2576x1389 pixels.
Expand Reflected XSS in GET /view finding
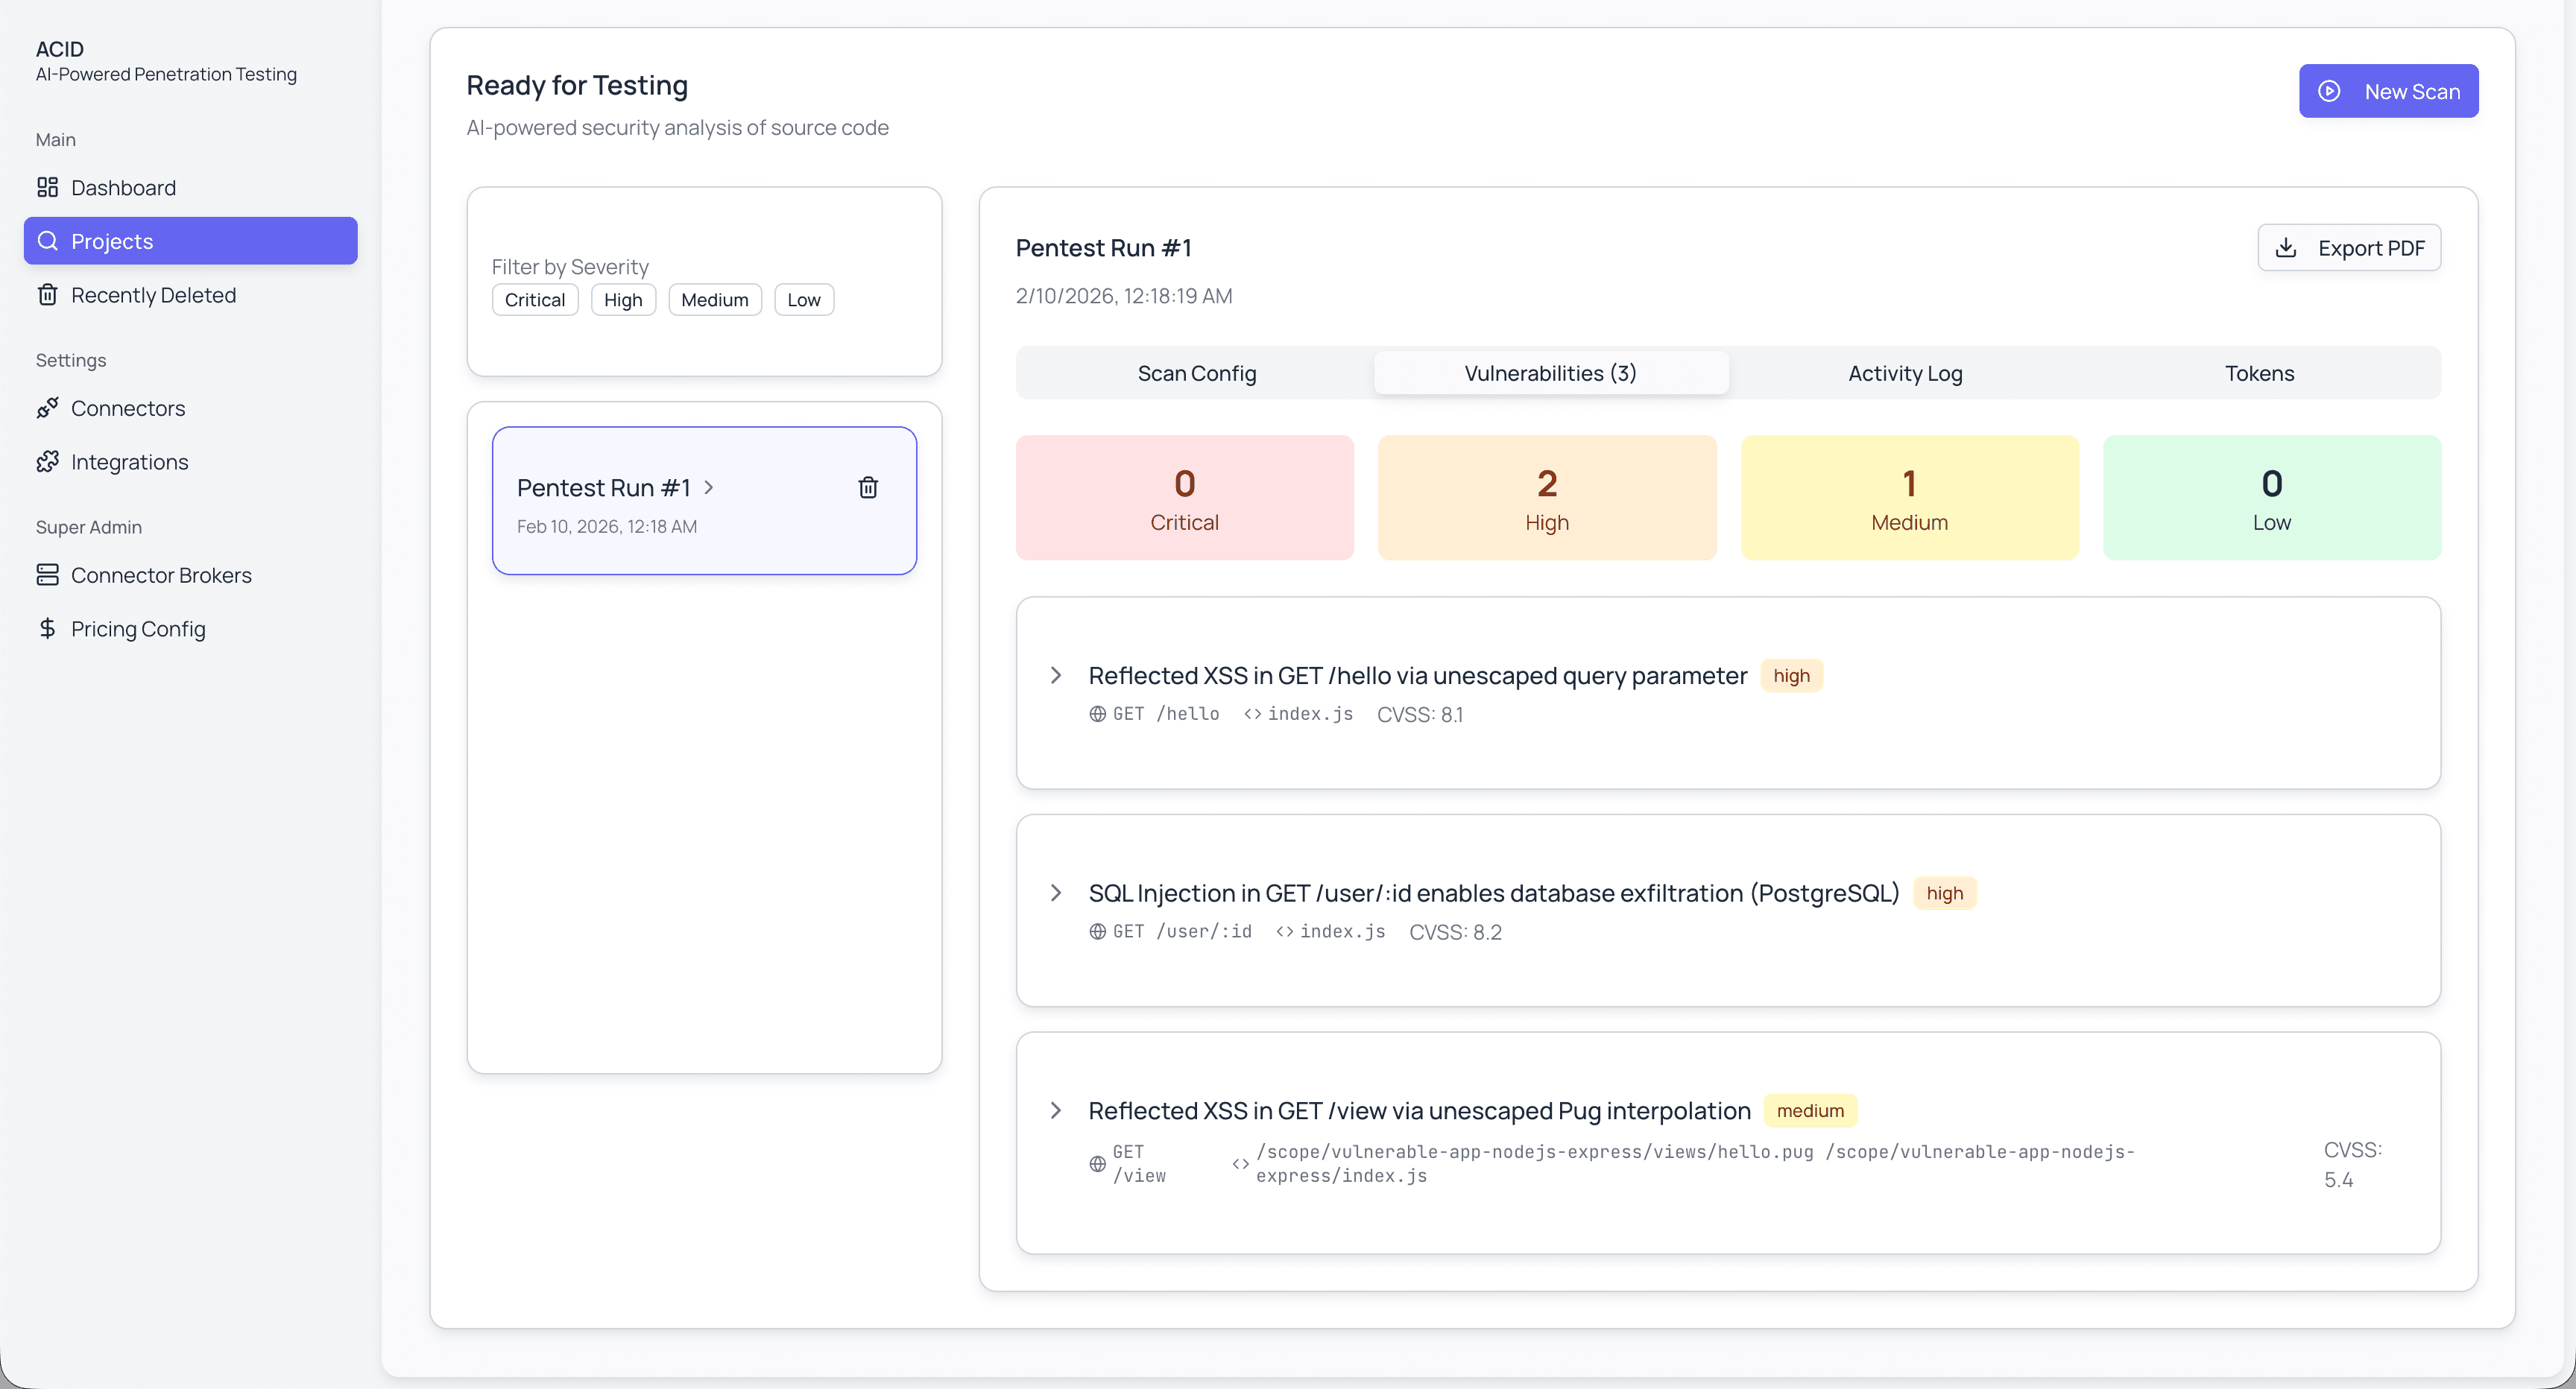pyautogui.click(x=1056, y=1110)
